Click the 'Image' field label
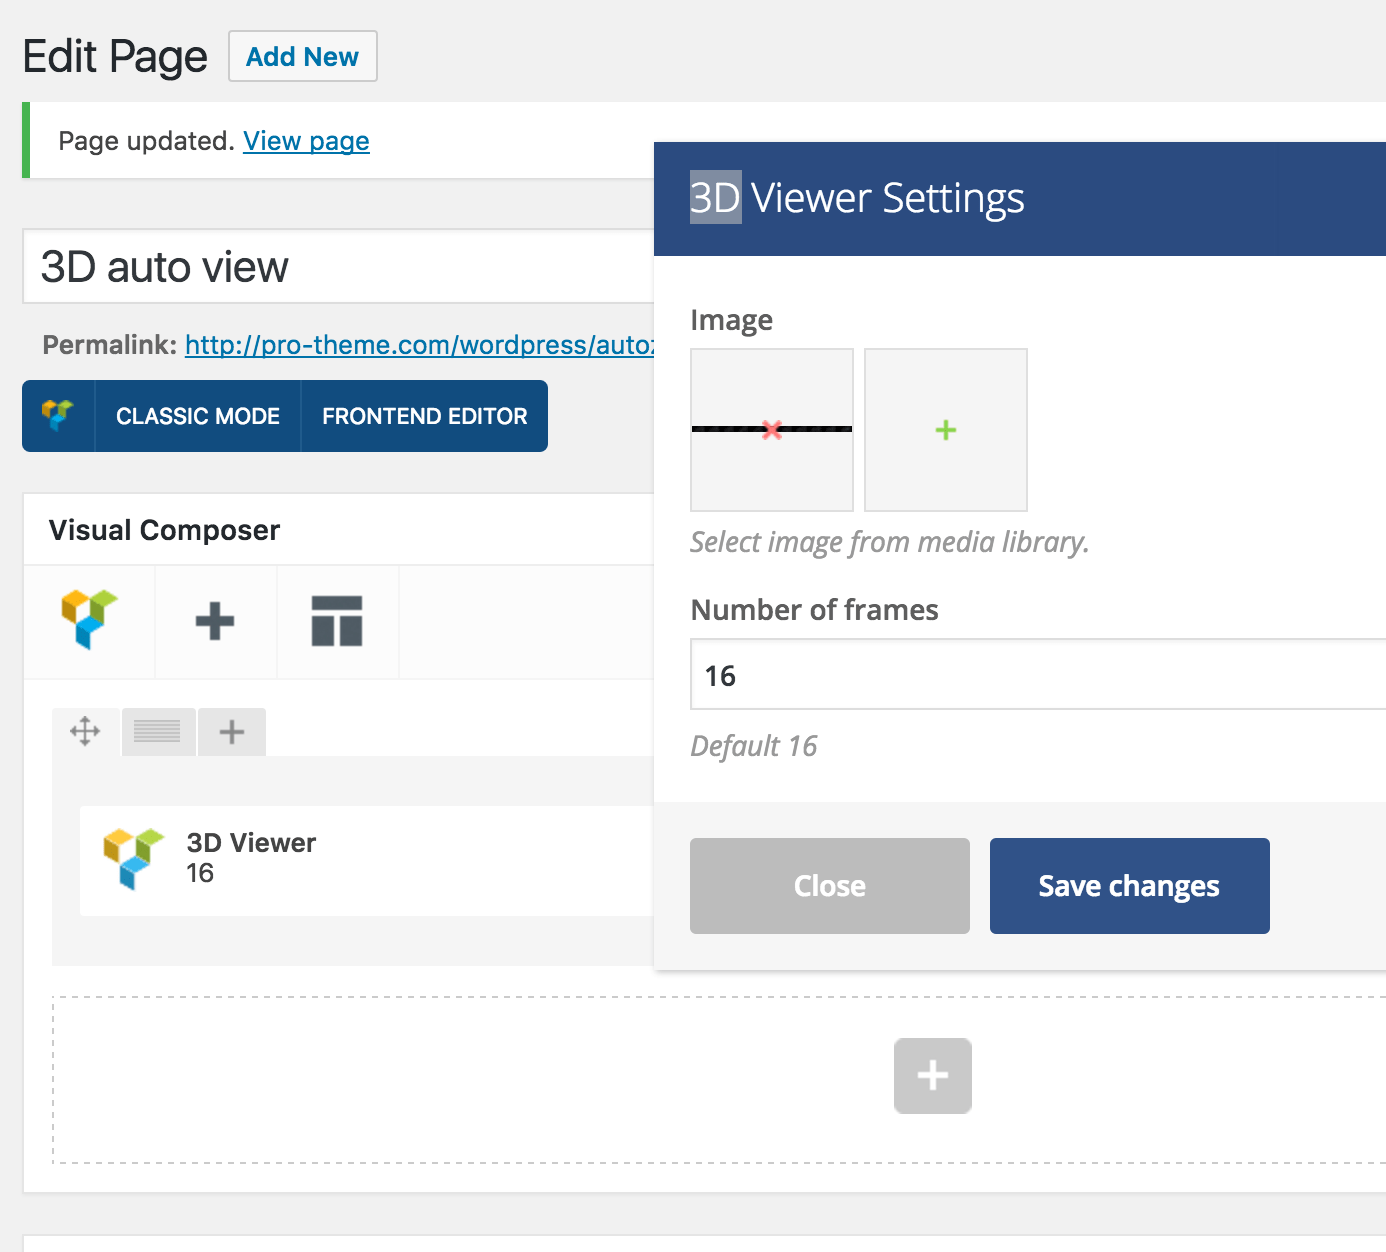Viewport: 1386px width, 1252px height. coord(732,320)
